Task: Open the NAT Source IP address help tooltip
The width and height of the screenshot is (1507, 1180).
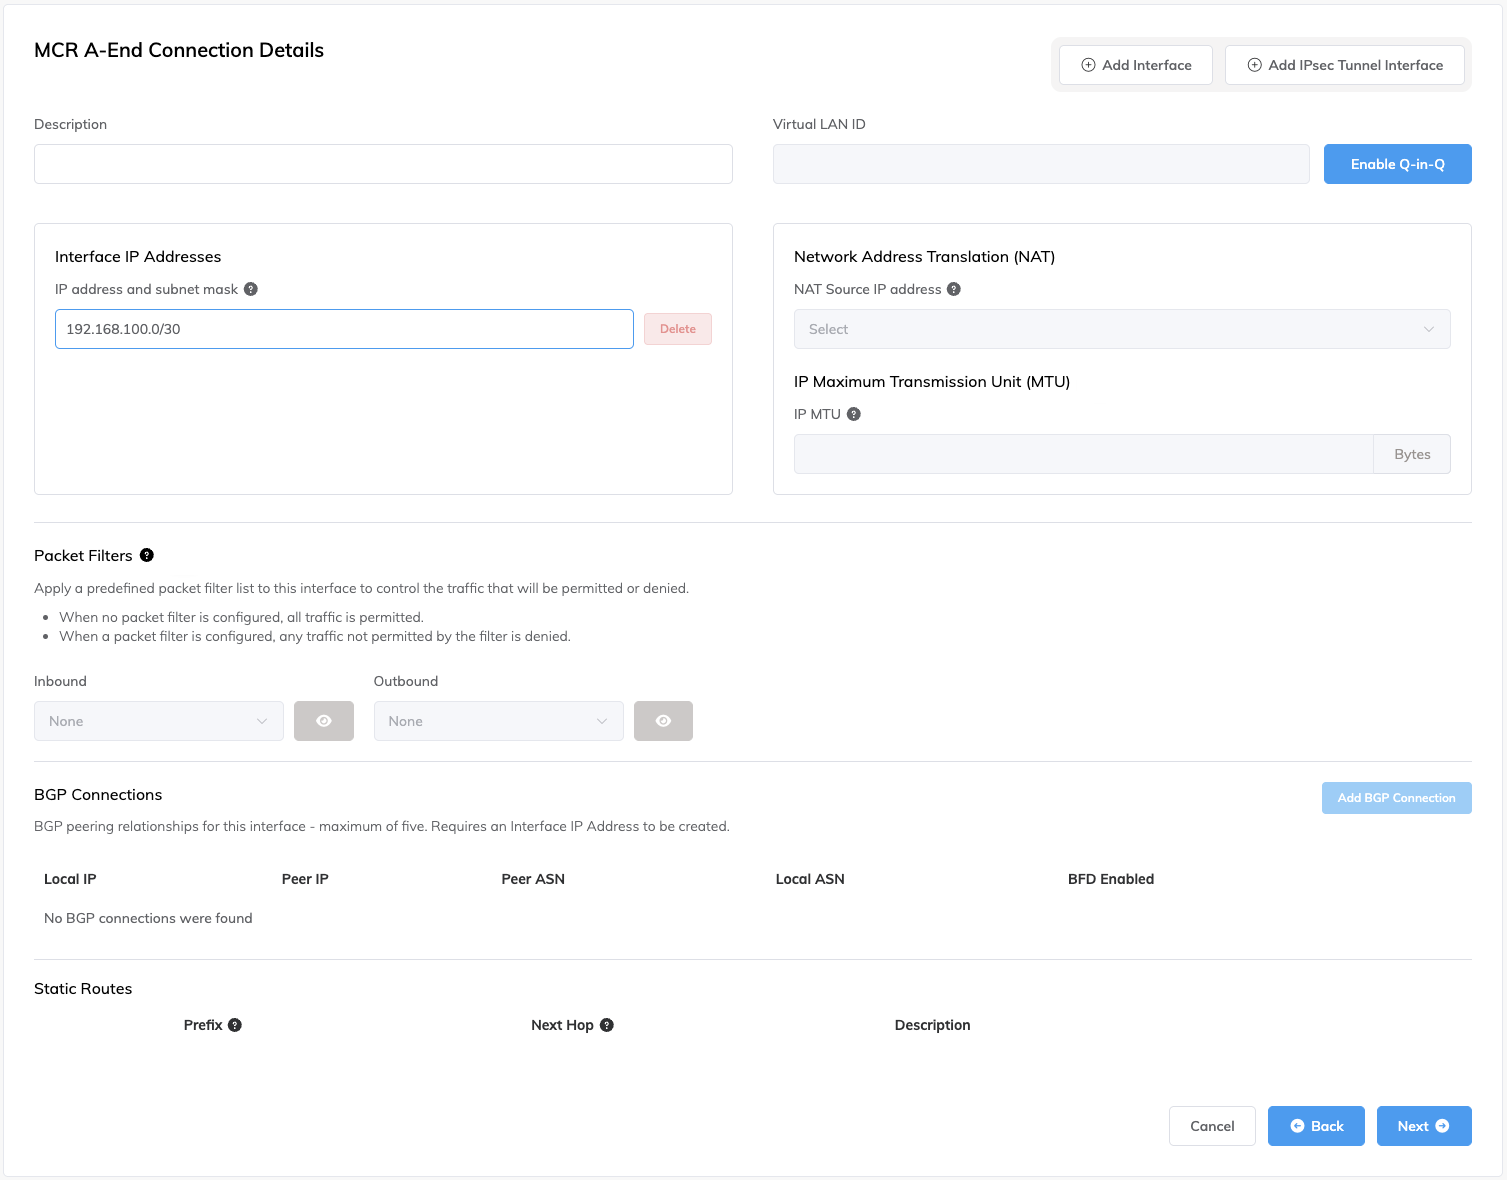Action: pyautogui.click(x=953, y=289)
